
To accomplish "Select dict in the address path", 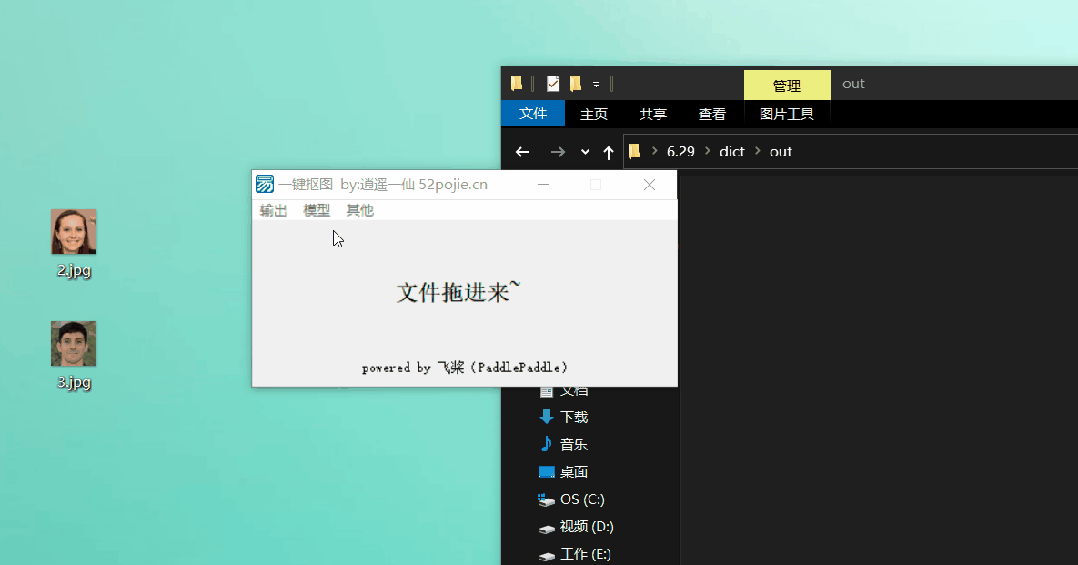I will (x=732, y=151).
